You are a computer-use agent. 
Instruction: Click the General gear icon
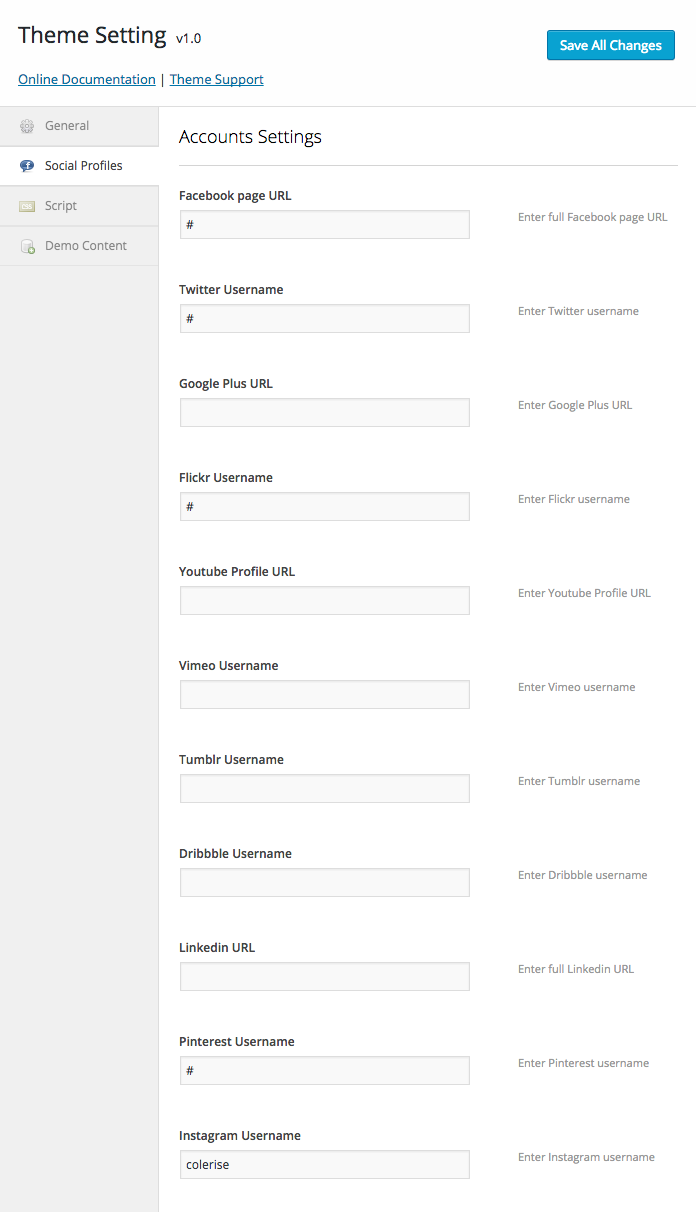27,126
